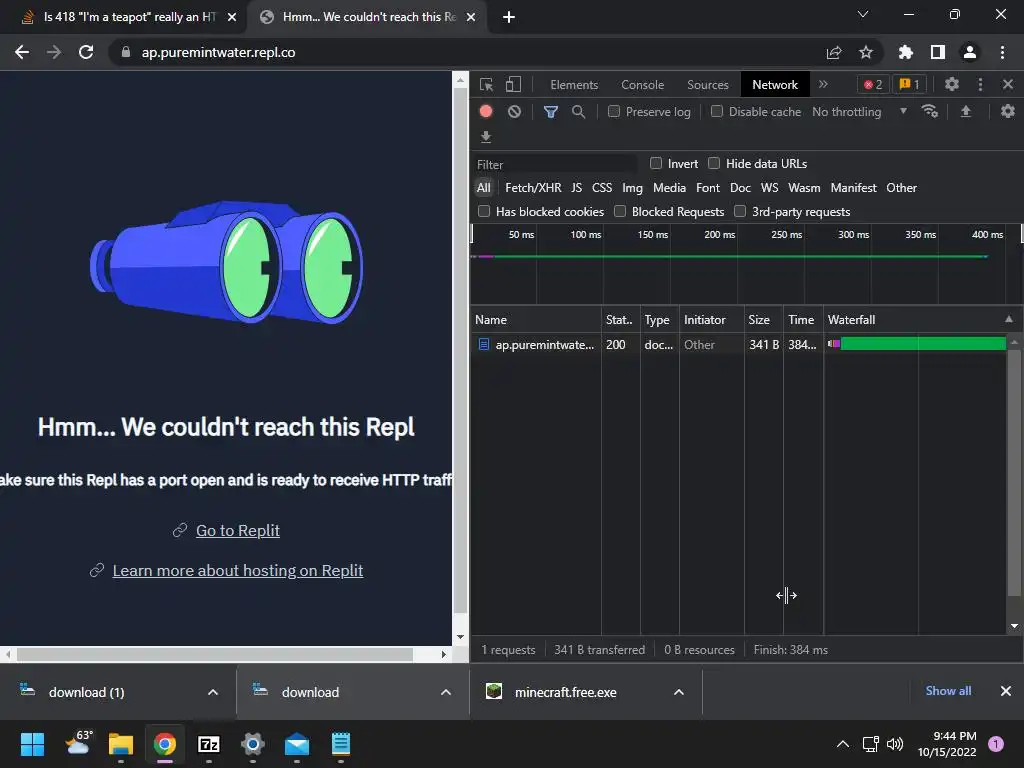Expand options for minecraft.free.exe download

click(x=679, y=692)
